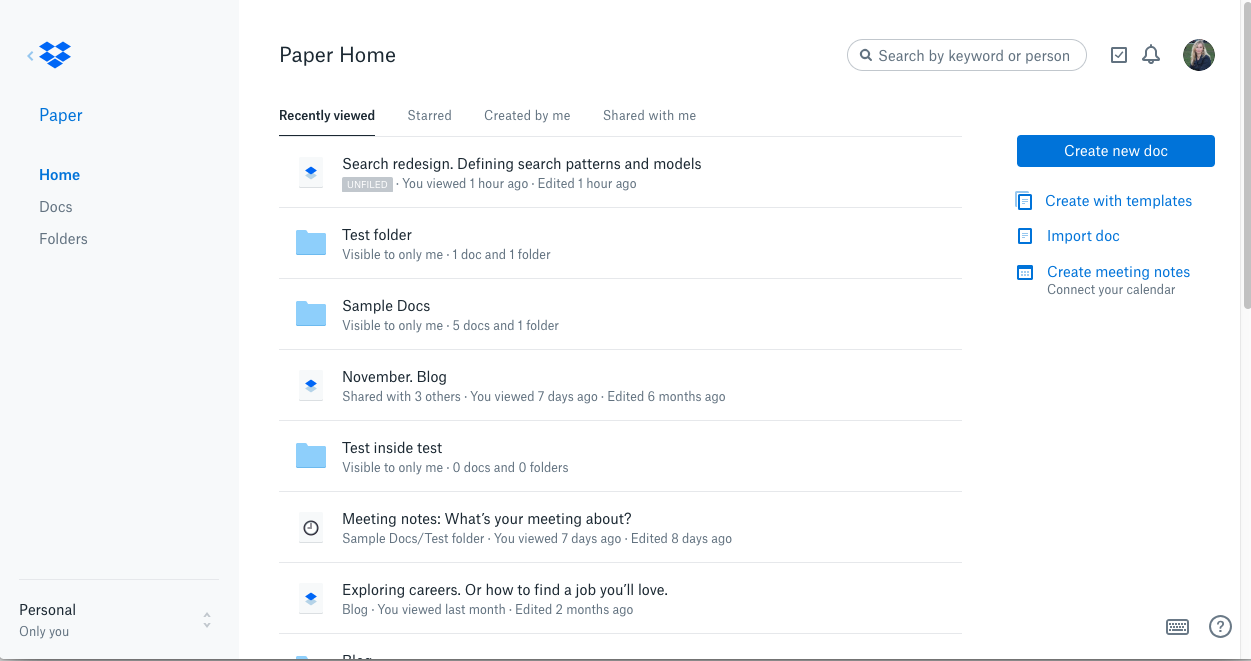Click the 'Only you' label
This screenshot has height=661, width=1251.
pos(44,632)
